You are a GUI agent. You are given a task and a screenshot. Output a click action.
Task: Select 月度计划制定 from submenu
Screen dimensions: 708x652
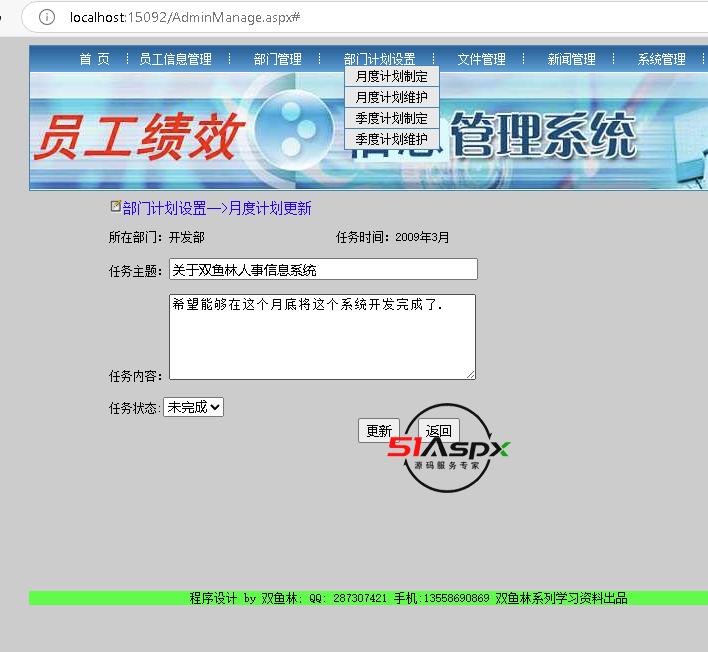click(x=391, y=76)
